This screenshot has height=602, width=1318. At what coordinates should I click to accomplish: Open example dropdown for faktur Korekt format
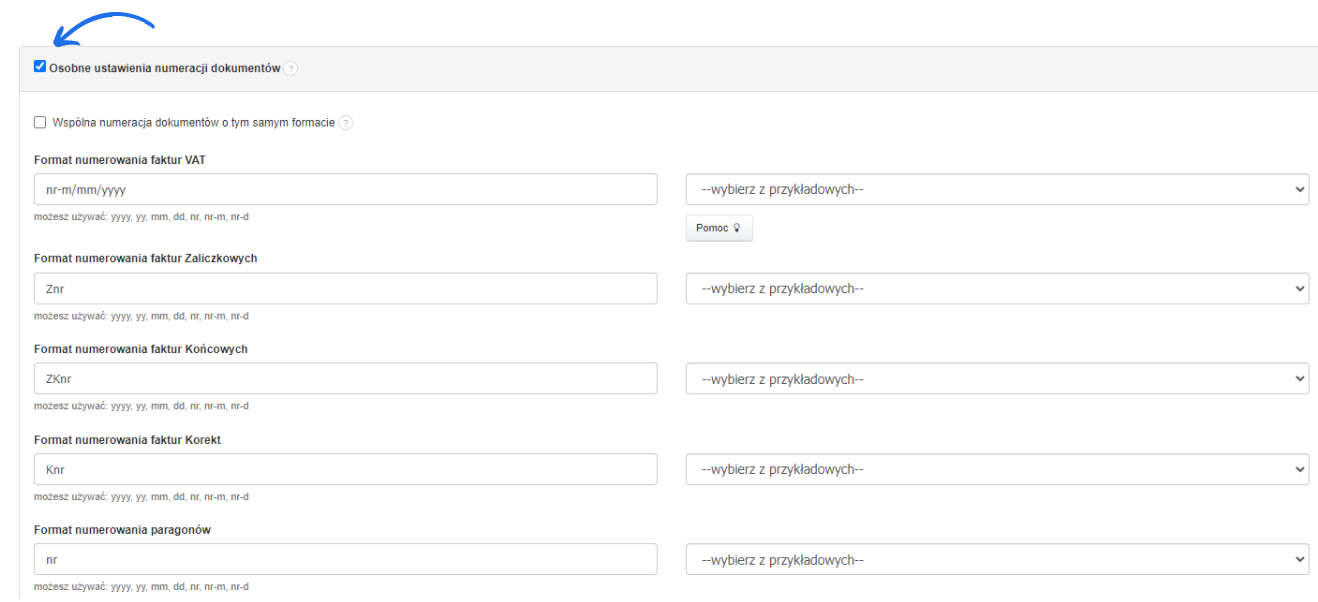coord(997,469)
